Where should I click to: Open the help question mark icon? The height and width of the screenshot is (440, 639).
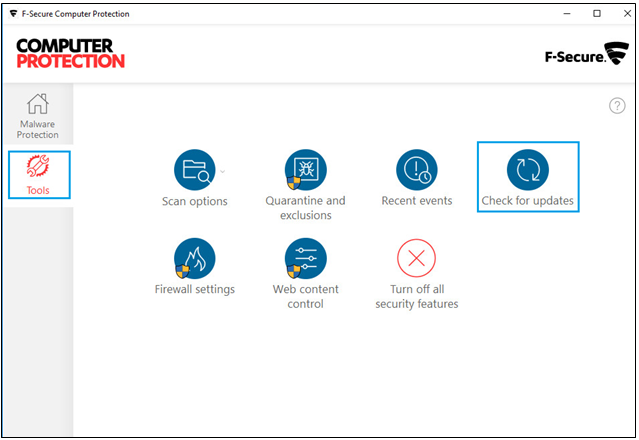[617, 106]
